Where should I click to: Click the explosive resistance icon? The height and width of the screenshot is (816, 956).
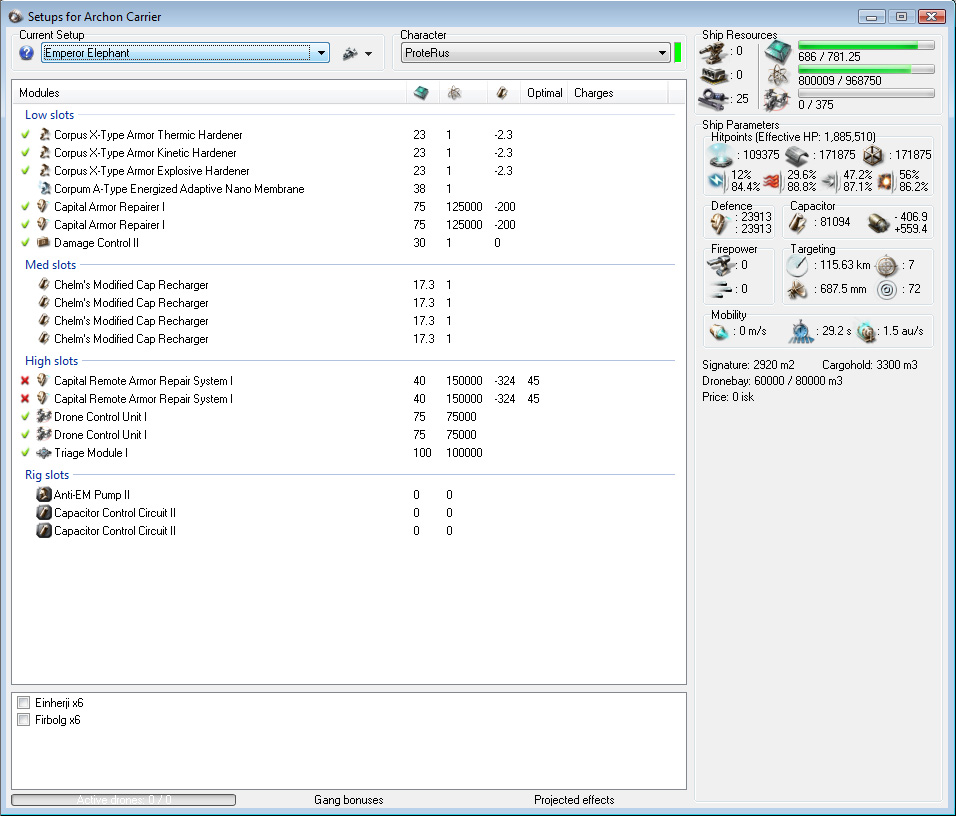(x=885, y=181)
